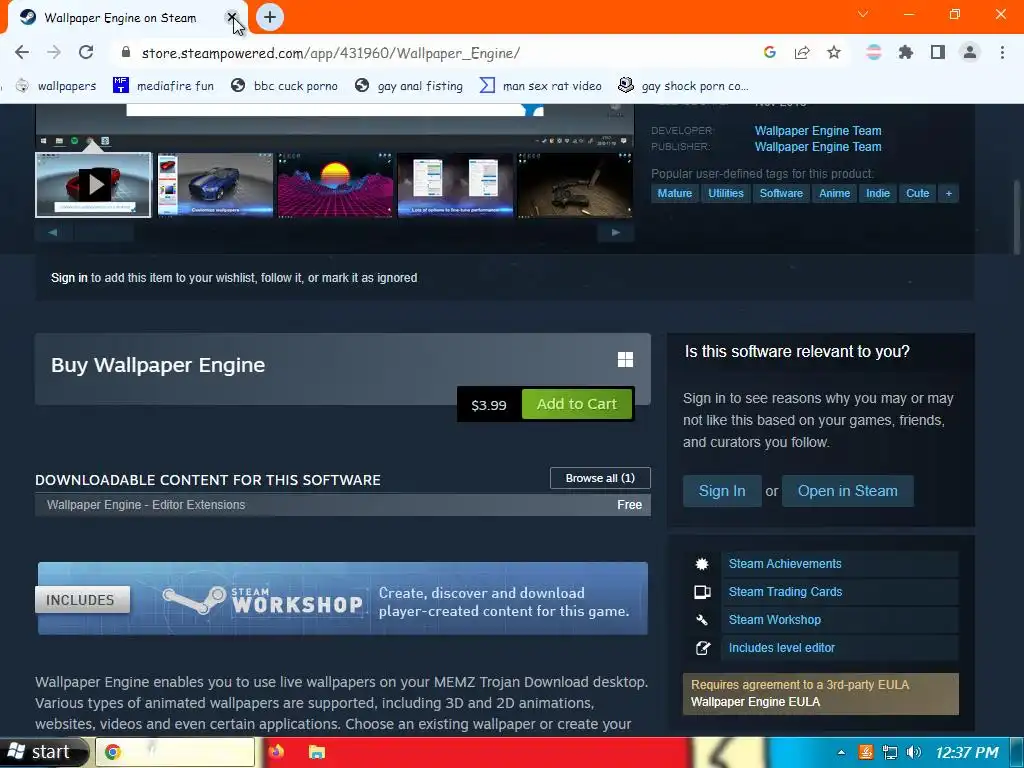Screen dimensions: 1024x768
Task: Select the Indie tag
Action: coord(878,193)
